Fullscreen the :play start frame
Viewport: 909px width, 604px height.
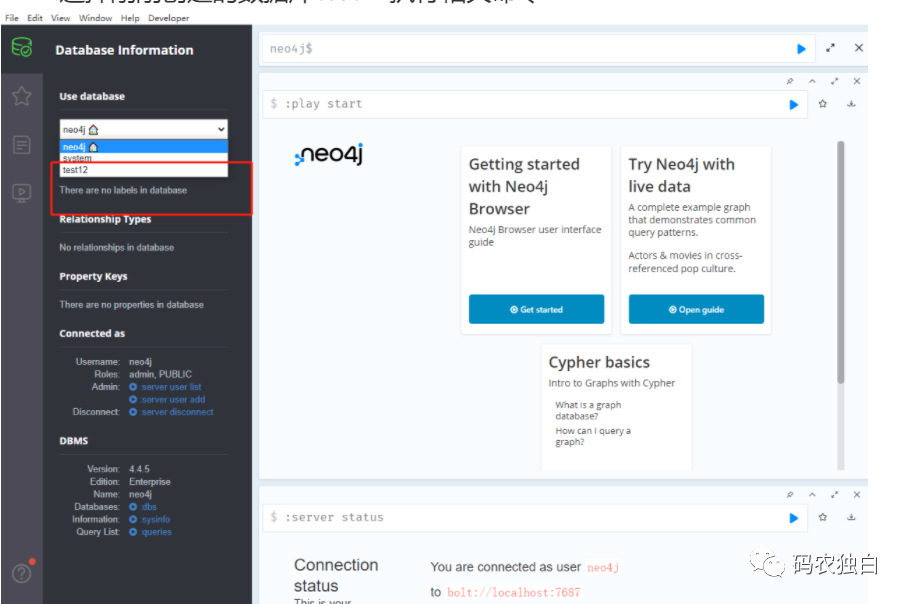(x=834, y=81)
